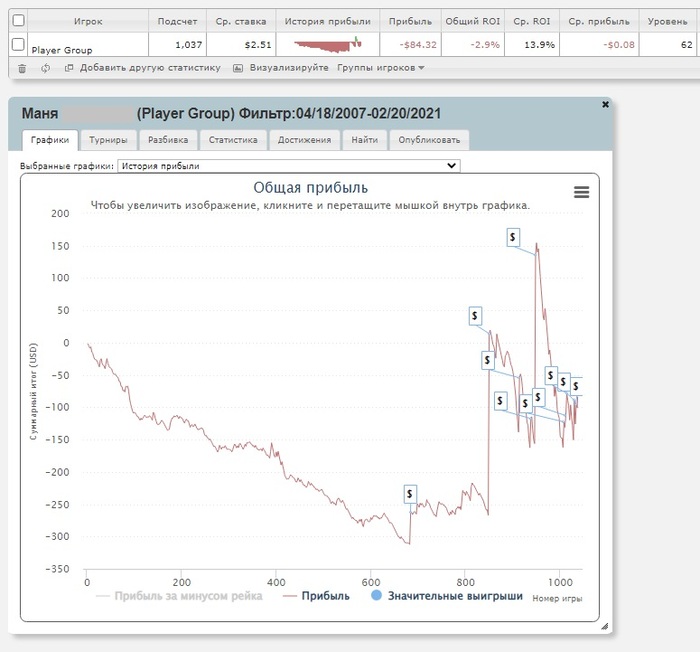Click the 13.9% average ROI value
Image resolution: width=700 pixels, height=652 pixels.
[x=539, y=45]
